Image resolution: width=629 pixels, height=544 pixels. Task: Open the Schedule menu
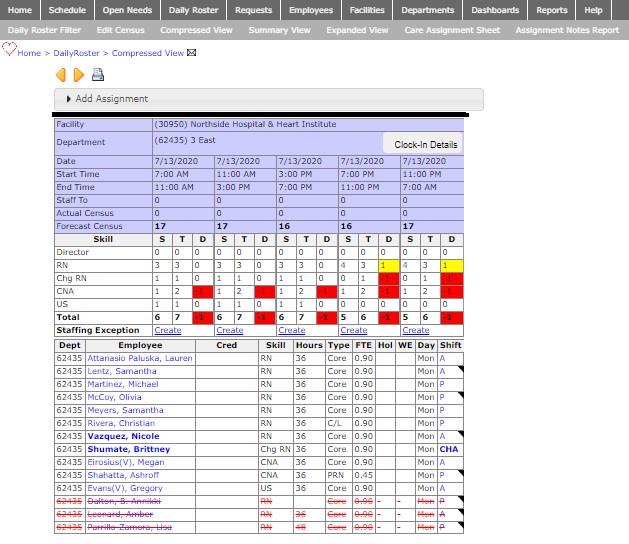point(68,10)
